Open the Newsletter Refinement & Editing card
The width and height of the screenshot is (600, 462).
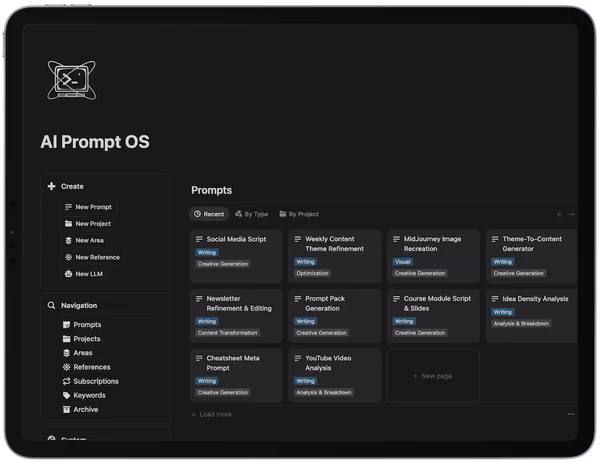236,316
